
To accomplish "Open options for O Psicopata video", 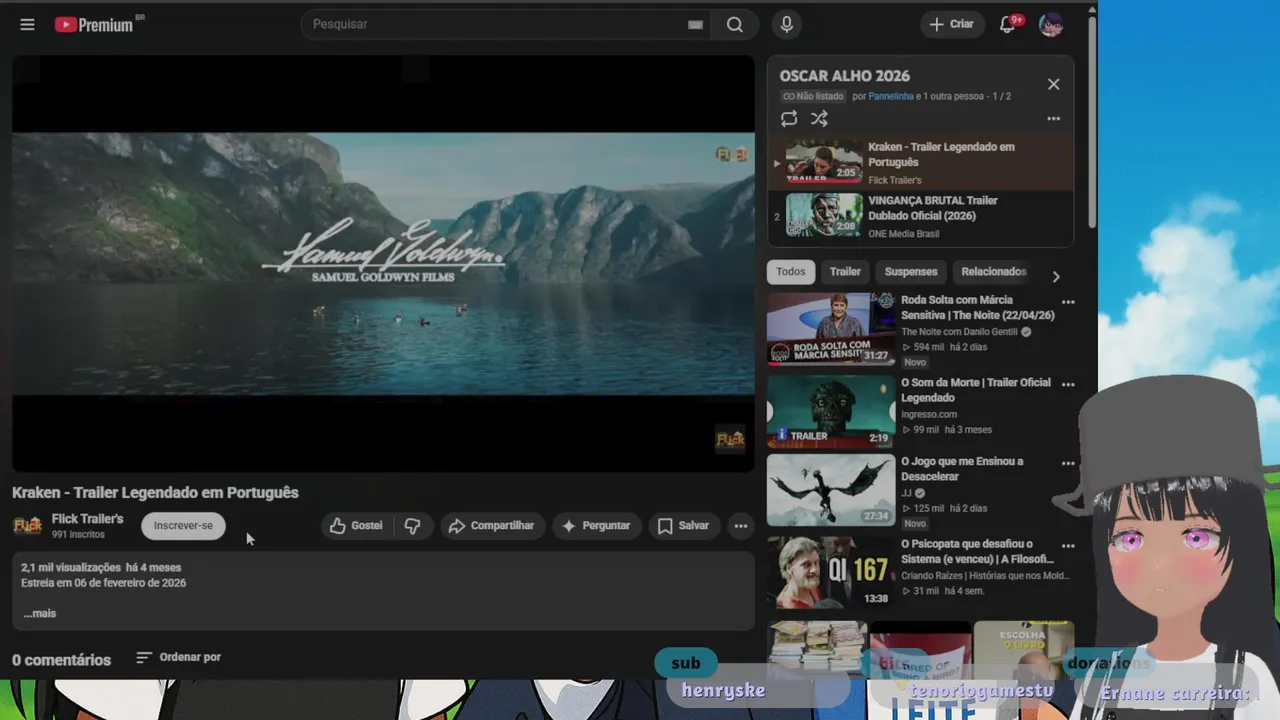I will 1068,546.
